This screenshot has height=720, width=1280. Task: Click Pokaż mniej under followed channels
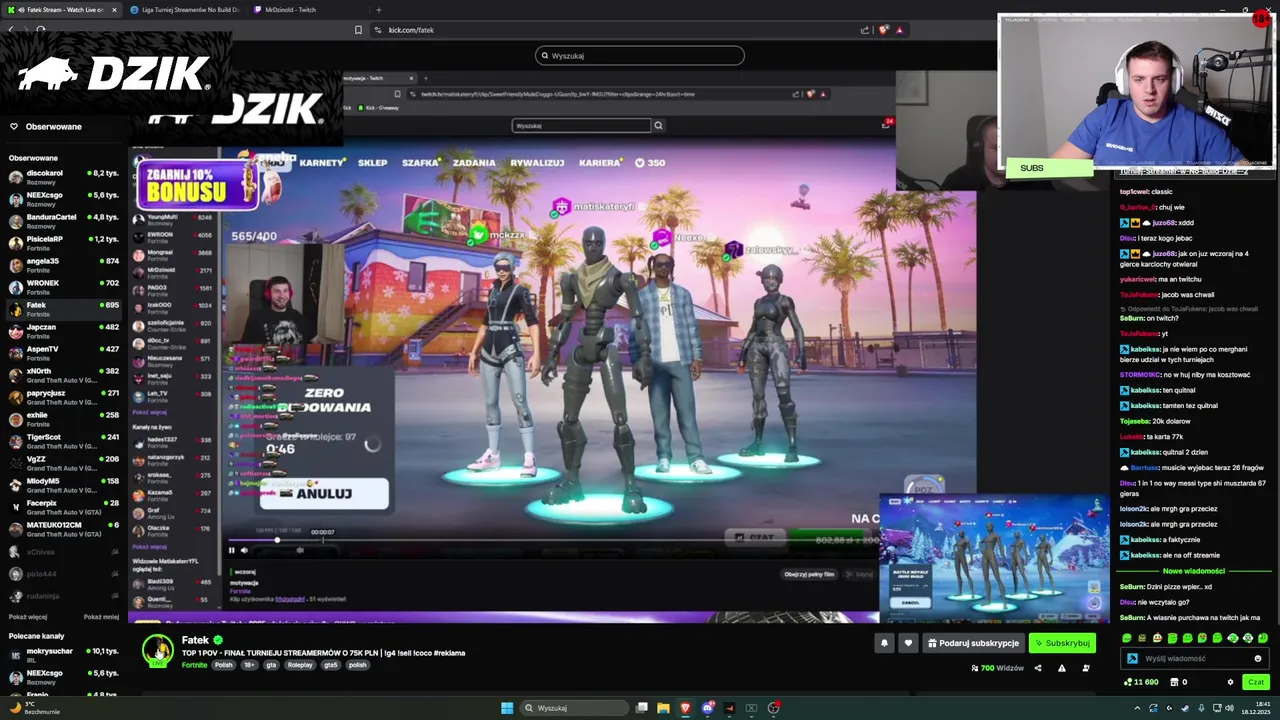(x=101, y=617)
